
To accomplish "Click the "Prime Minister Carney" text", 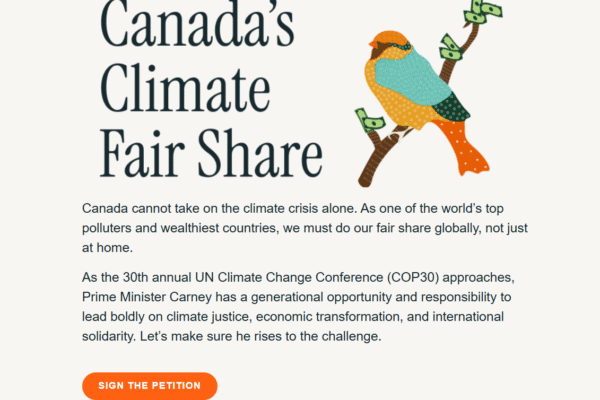I will click(x=147, y=297).
